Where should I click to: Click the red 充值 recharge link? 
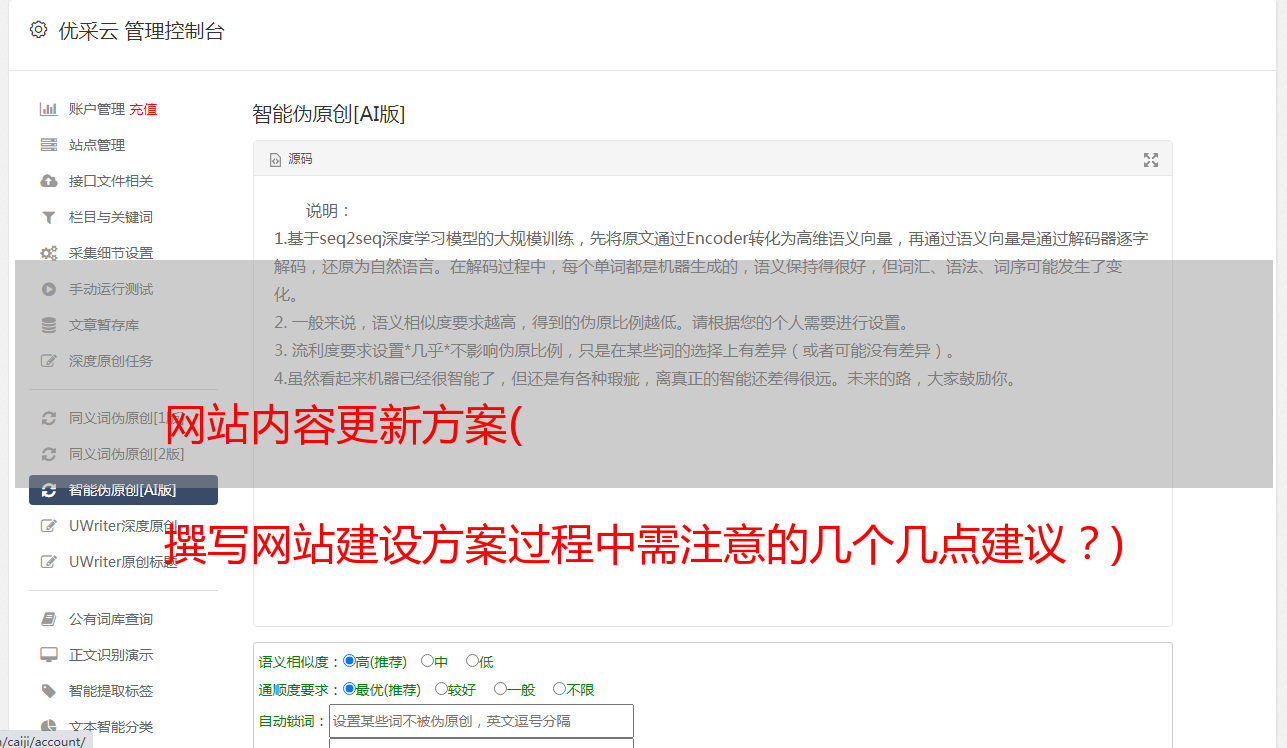click(x=143, y=109)
